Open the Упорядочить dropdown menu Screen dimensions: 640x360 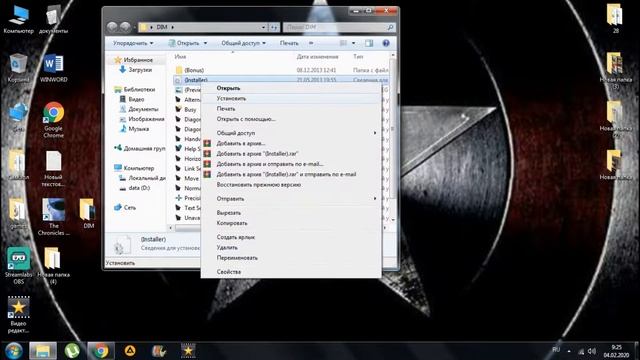(x=133, y=43)
